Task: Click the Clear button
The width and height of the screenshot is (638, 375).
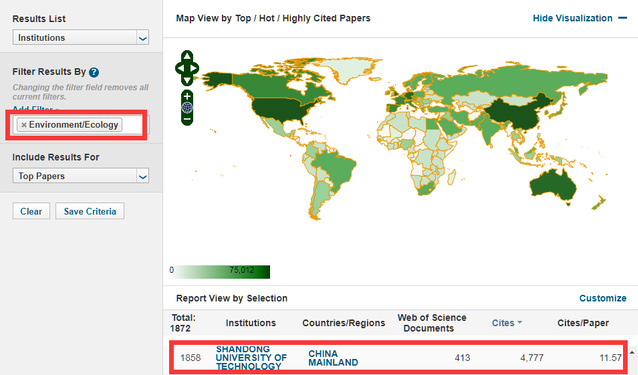Action: tap(31, 211)
